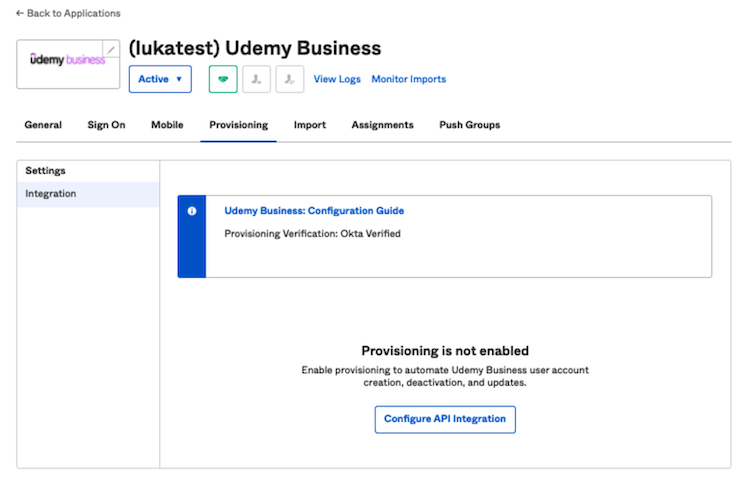Image resolution: width=750 pixels, height=483 pixels.
Task: Open the Import tab
Action: [x=309, y=125]
